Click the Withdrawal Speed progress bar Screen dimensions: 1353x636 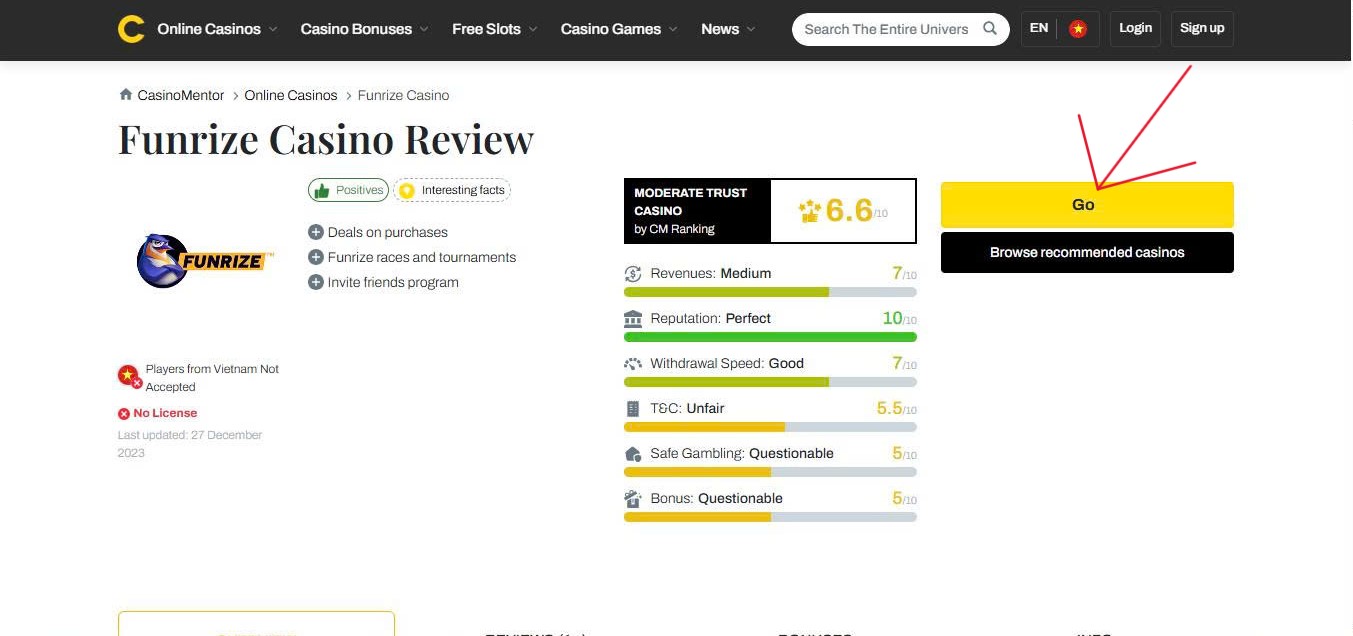770,382
